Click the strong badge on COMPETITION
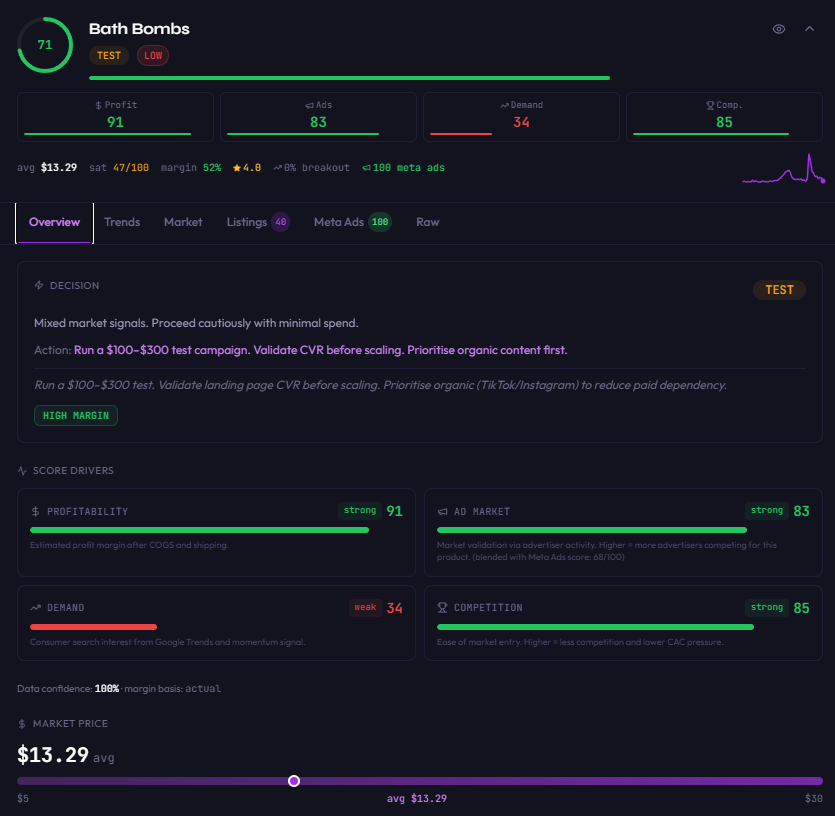Viewport: 835px width, 816px height. pos(767,607)
